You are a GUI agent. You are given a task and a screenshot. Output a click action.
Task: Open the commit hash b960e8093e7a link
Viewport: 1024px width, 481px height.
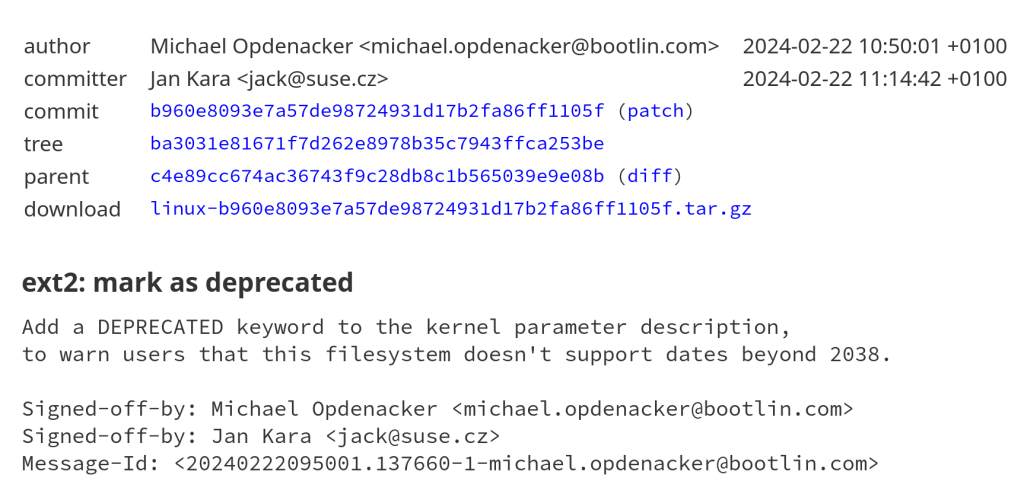tap(377, 111)
